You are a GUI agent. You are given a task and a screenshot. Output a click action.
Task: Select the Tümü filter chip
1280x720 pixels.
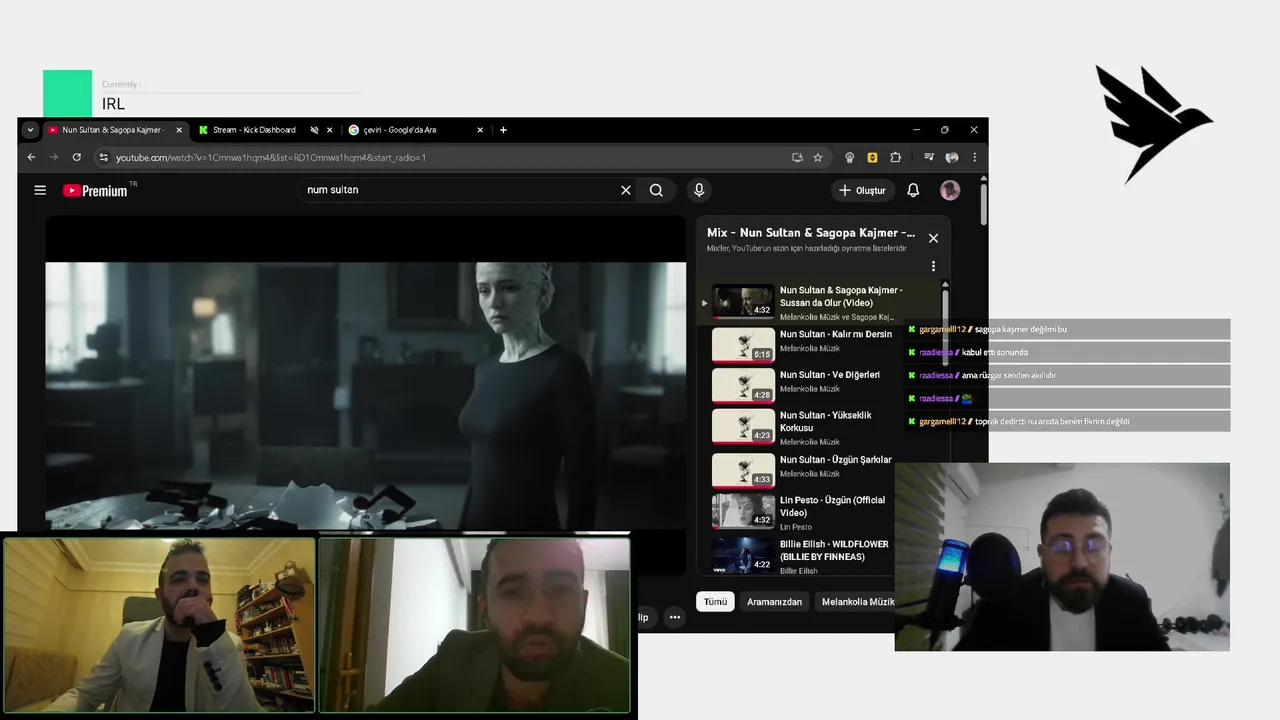point(715,602)
